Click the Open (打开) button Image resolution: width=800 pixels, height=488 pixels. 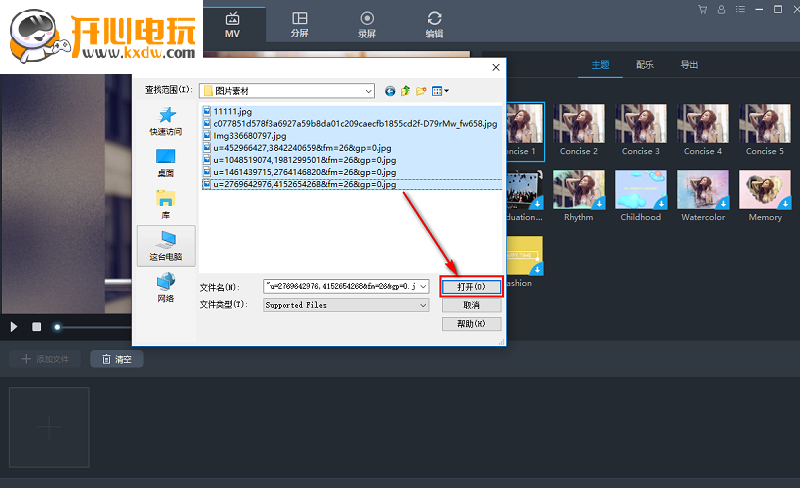point(471,286)
